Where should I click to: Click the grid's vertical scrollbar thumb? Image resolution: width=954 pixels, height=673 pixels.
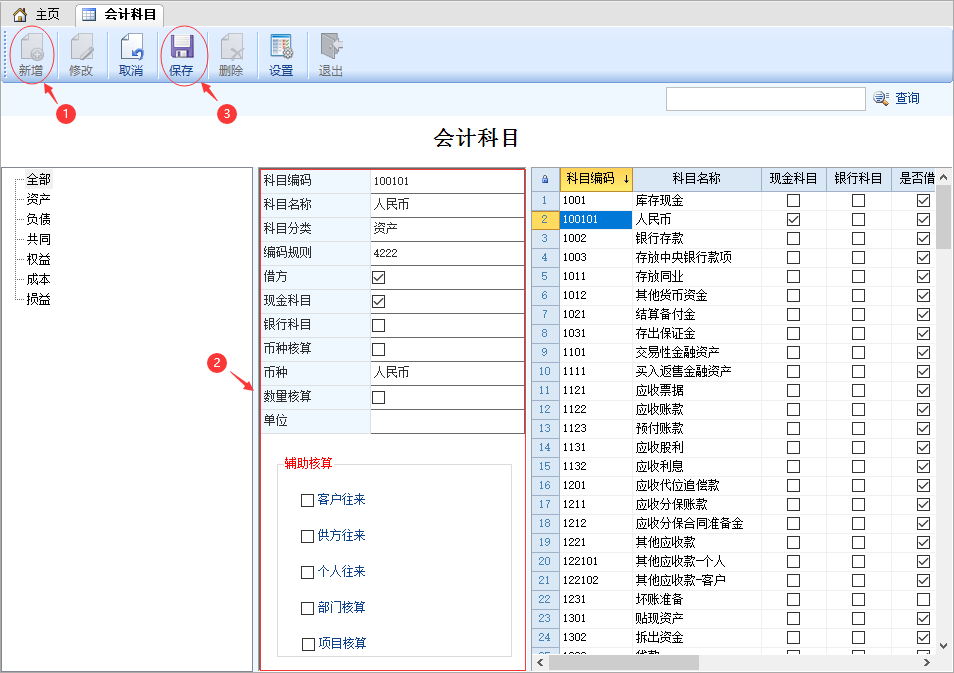[944, 217]
